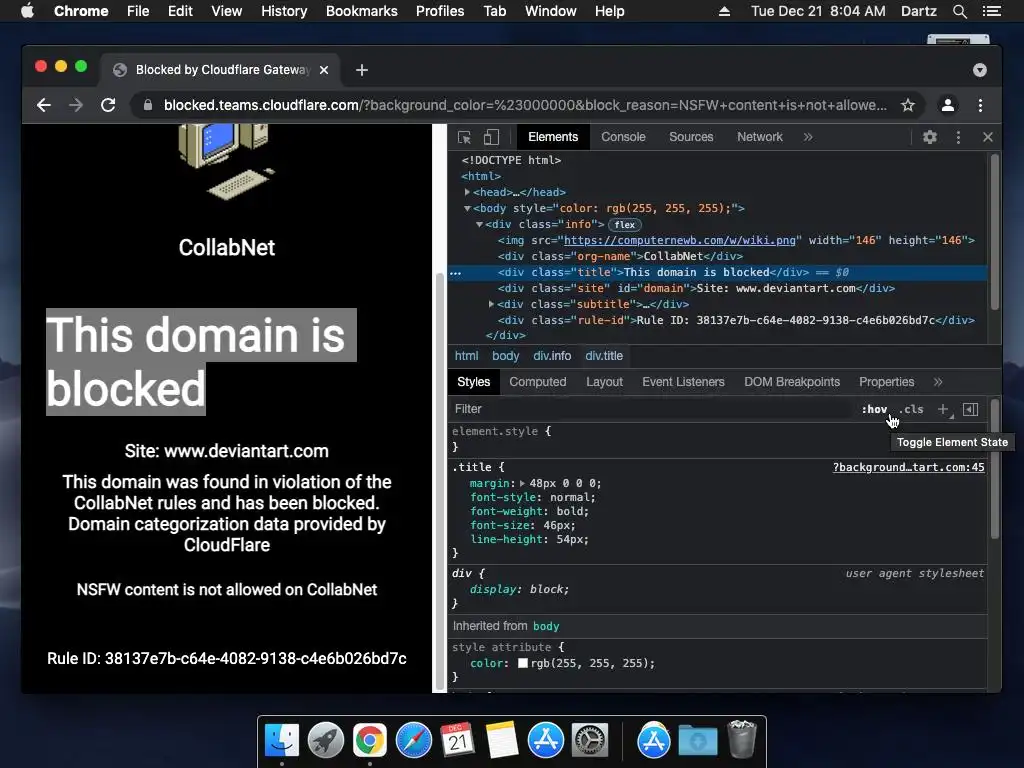Toggle the .cls element classes pane
Viewport: 1024px width, 768px height.
(912, 409)
